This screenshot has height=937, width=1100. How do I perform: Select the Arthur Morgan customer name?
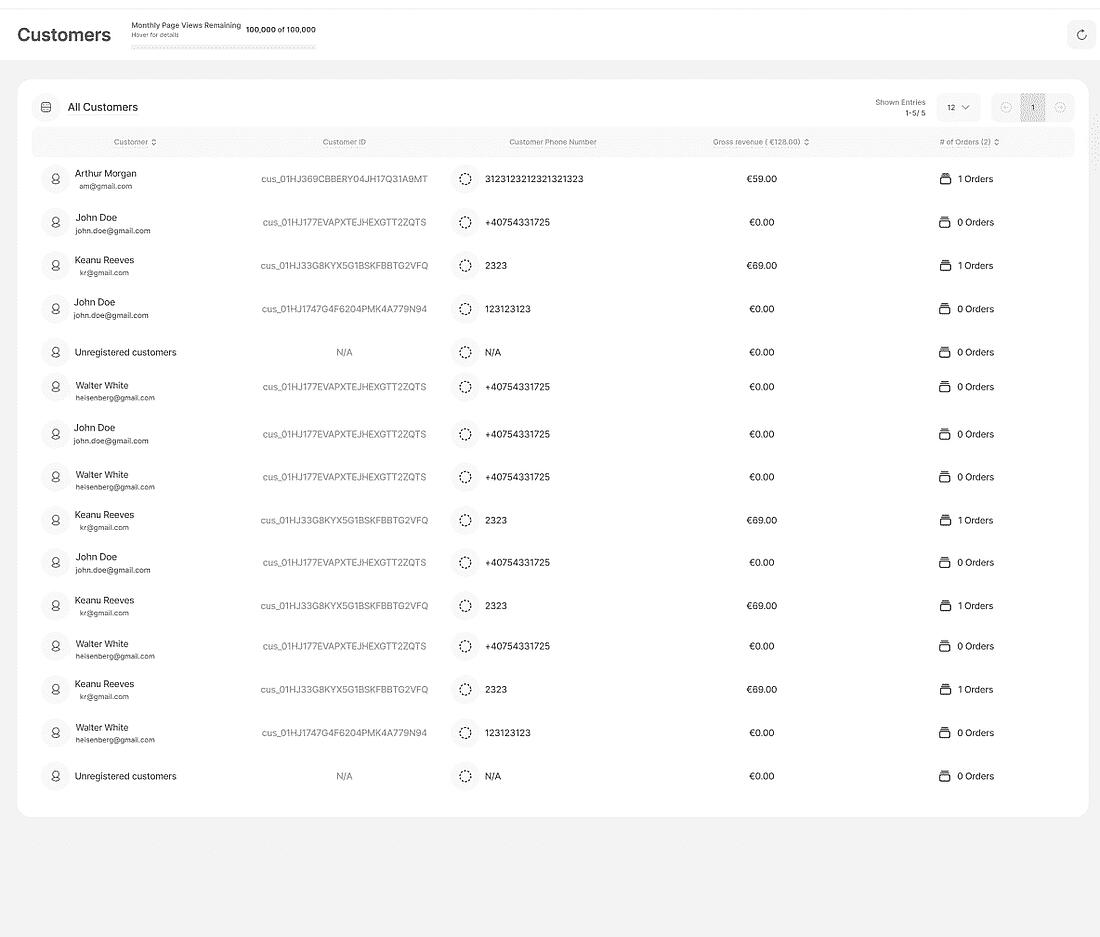tap(105, 174)
